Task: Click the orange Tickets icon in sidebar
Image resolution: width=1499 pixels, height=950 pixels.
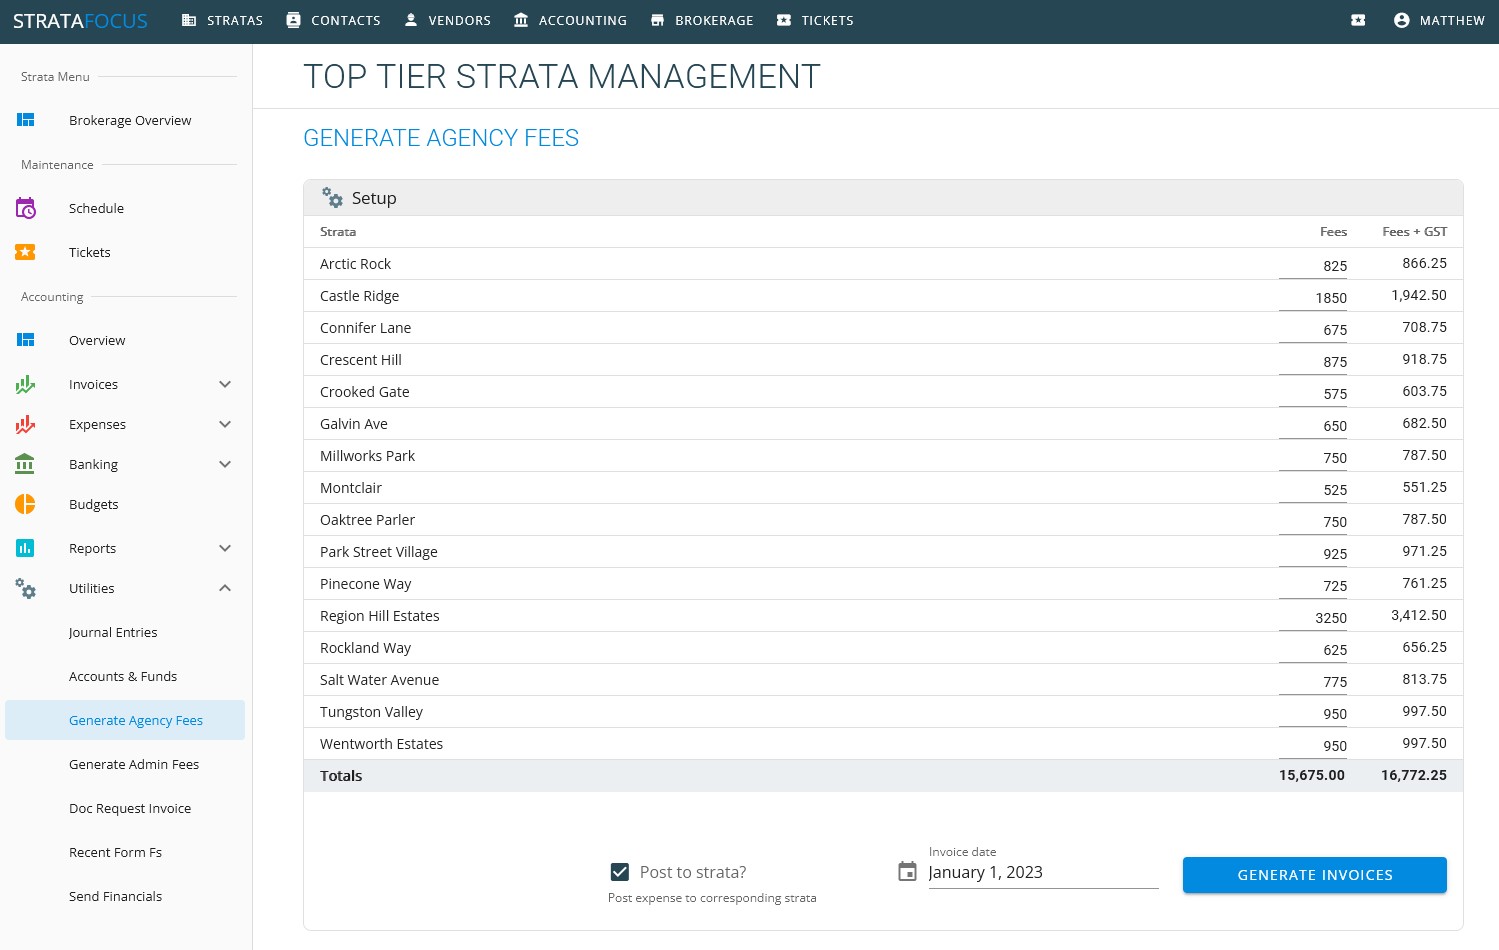Action: pos(26,252)
